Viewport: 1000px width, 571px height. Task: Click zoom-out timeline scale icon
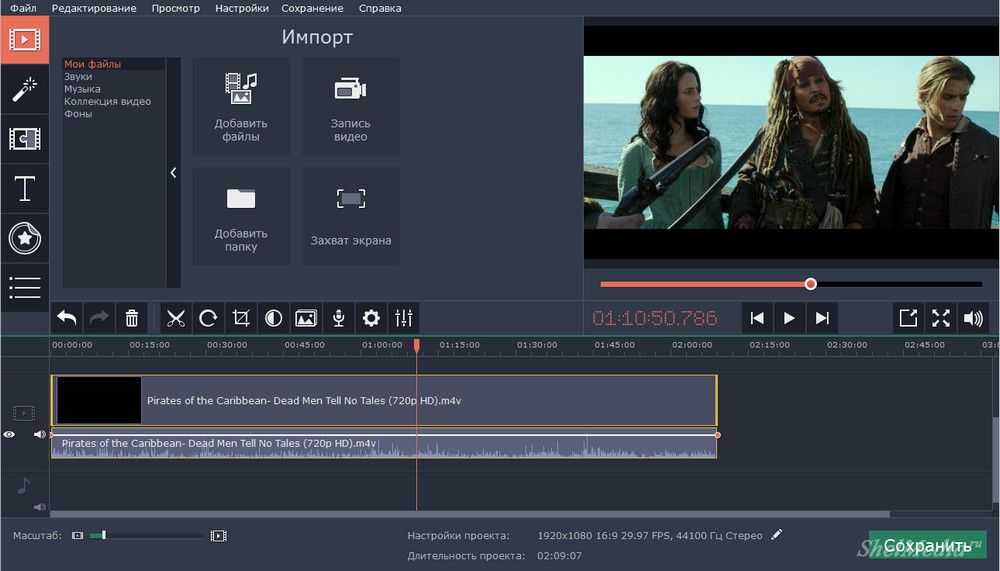pos(77,535)
